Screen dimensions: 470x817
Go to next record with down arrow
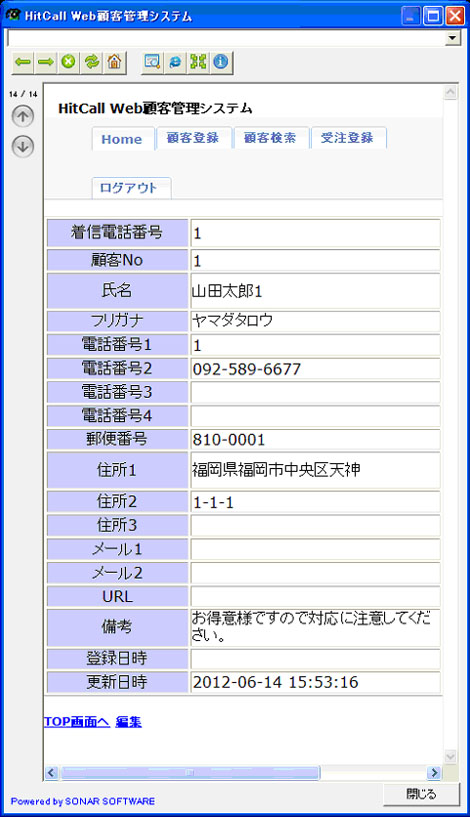[22, 146]
